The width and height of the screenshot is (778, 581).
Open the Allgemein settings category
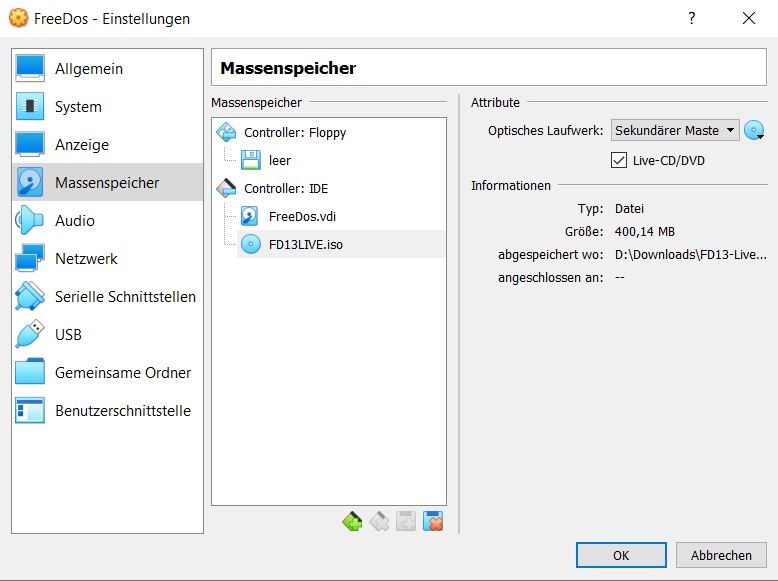107,68
